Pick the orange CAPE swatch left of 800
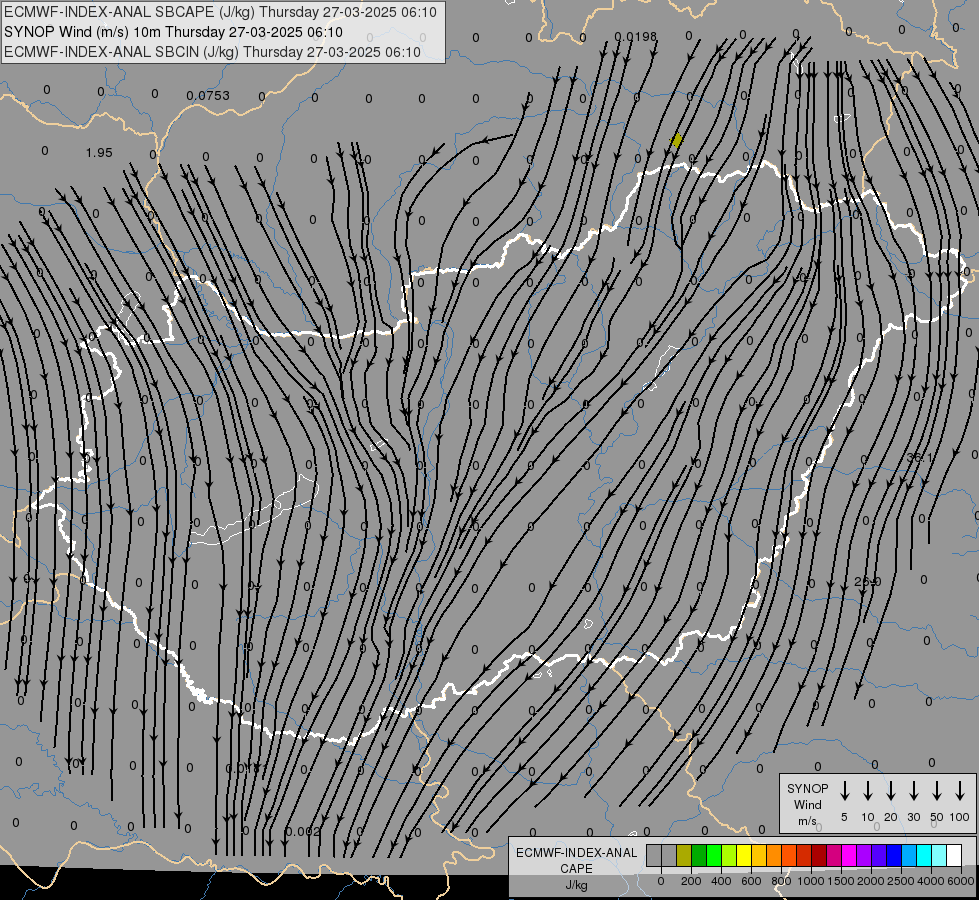Image resolution: width=979 pixels, height=900 pixels. 774,855
